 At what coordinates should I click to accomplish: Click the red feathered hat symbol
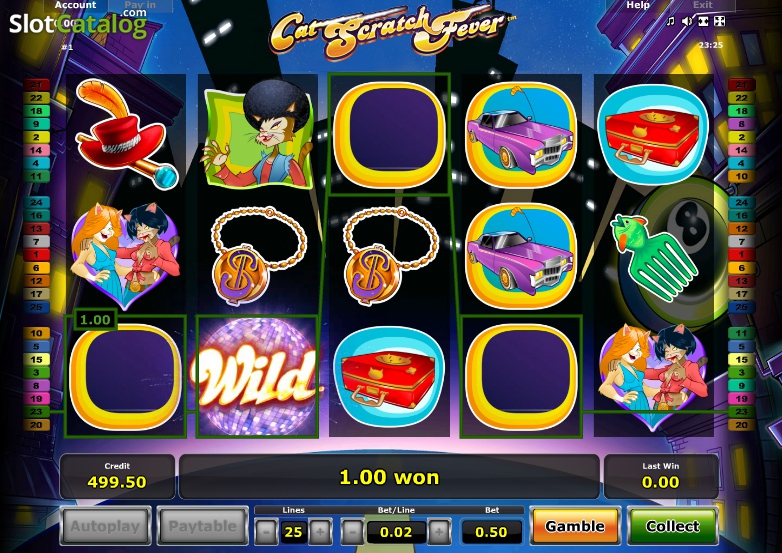point(125,135)
